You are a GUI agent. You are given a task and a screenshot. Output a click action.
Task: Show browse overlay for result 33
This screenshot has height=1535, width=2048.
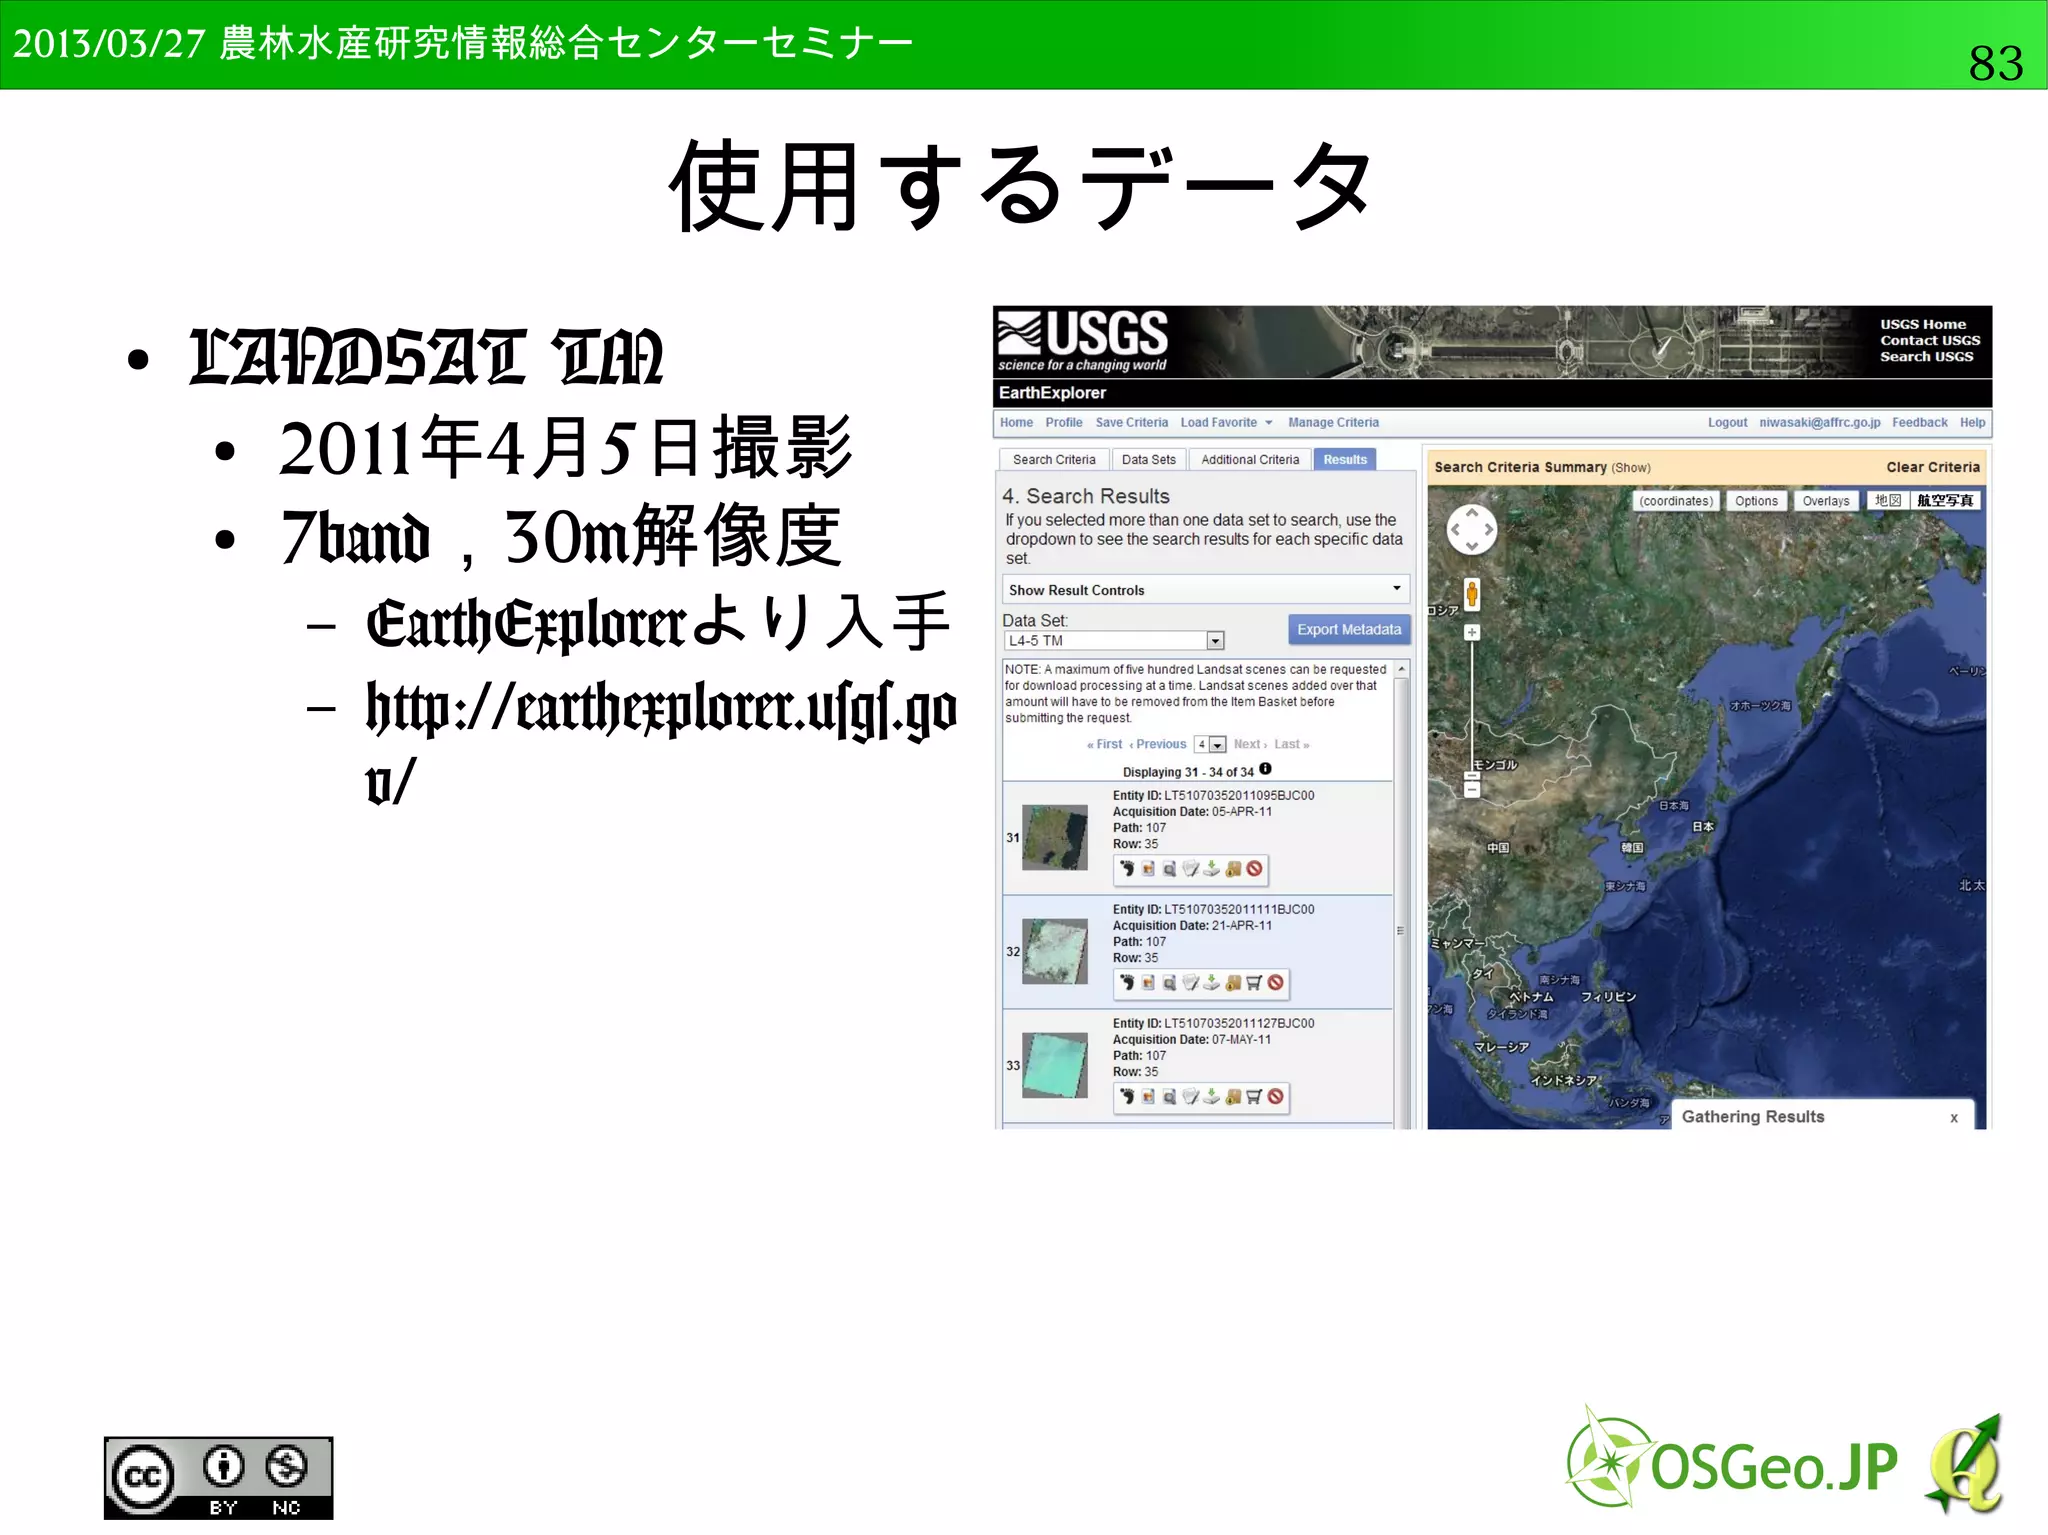(x=1148, y=1097)
